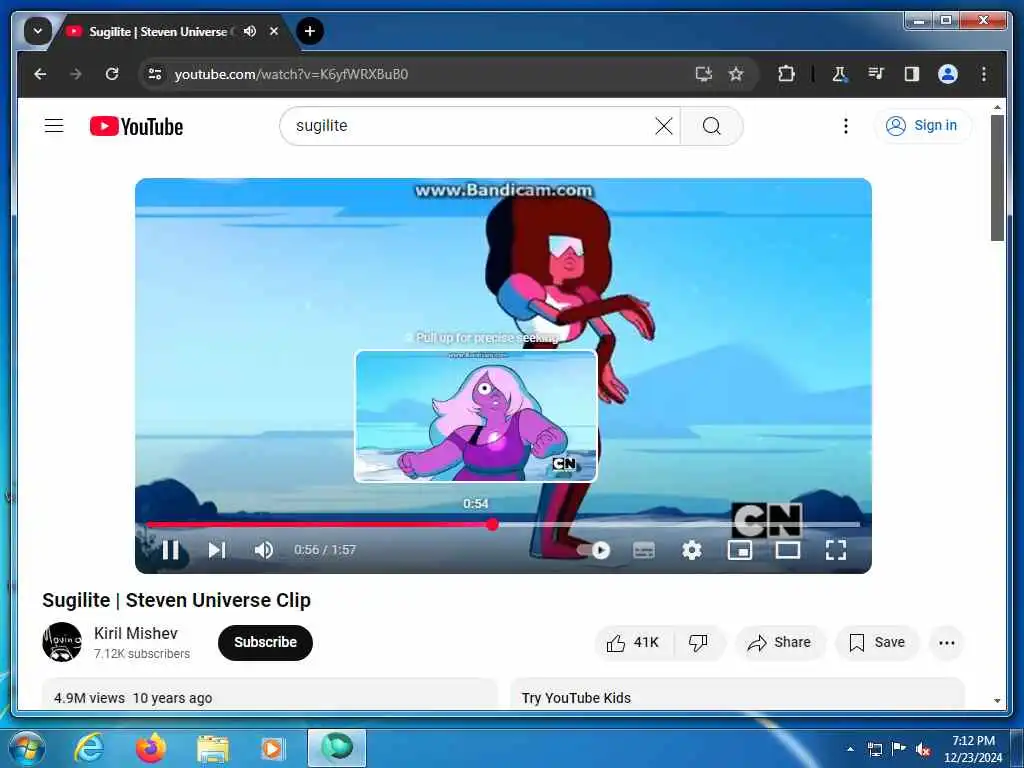Image resolution: width=1024 pixels, height=768 pixels.
Task: Reload the YouTube page
Action: pyautogui.click(x=112, y=74)
